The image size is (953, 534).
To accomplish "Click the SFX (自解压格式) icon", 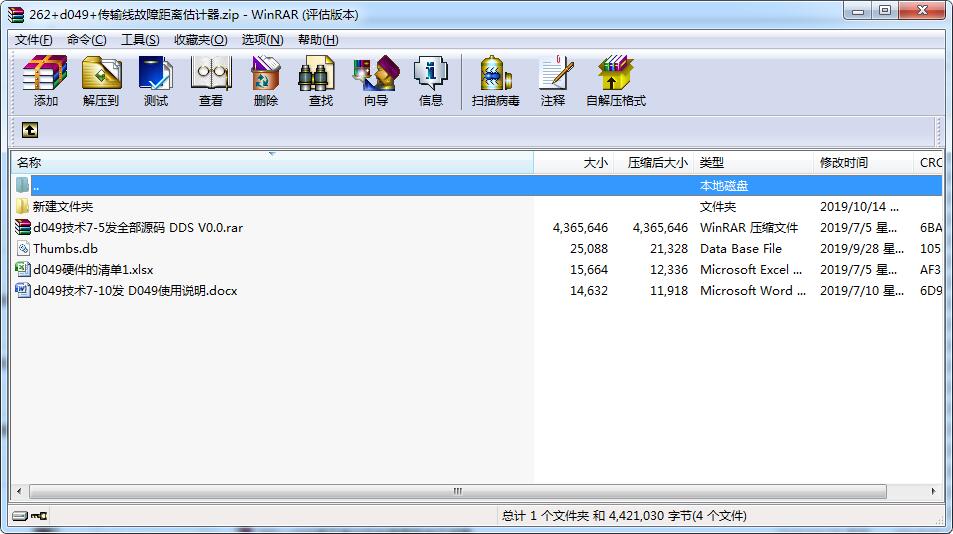I will 616,81.
